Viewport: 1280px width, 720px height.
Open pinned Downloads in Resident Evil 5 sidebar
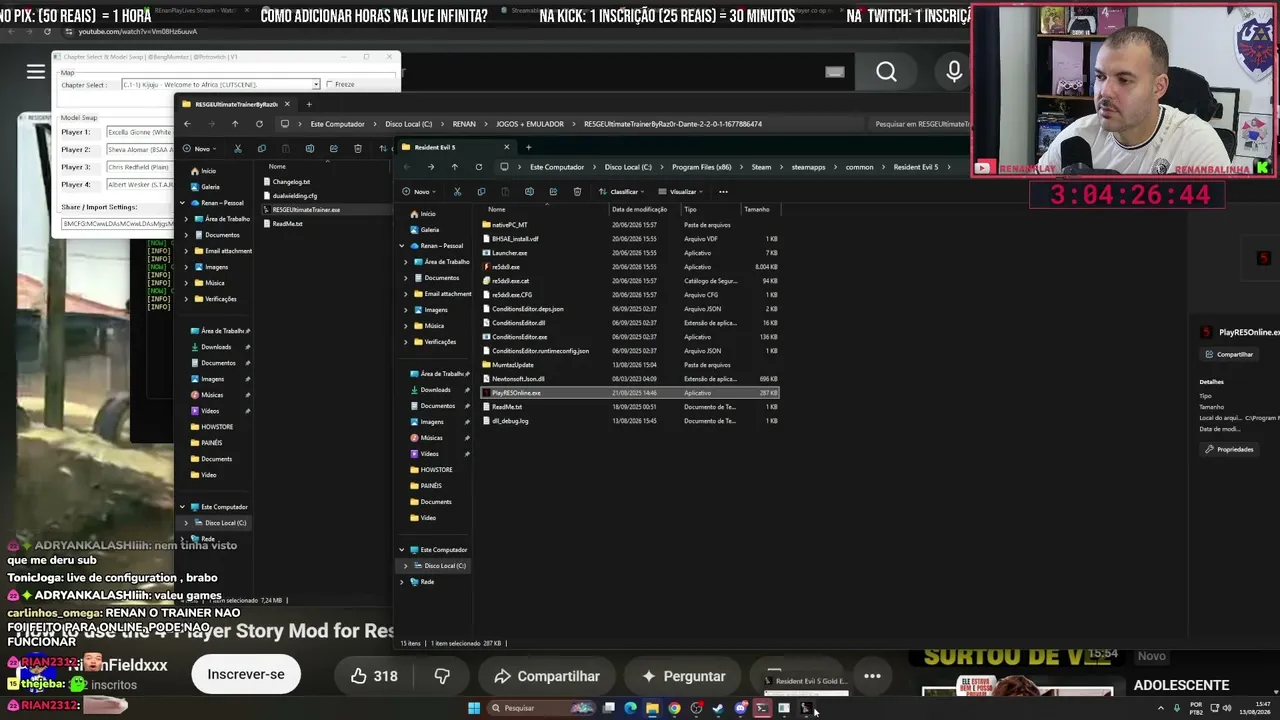435,390
